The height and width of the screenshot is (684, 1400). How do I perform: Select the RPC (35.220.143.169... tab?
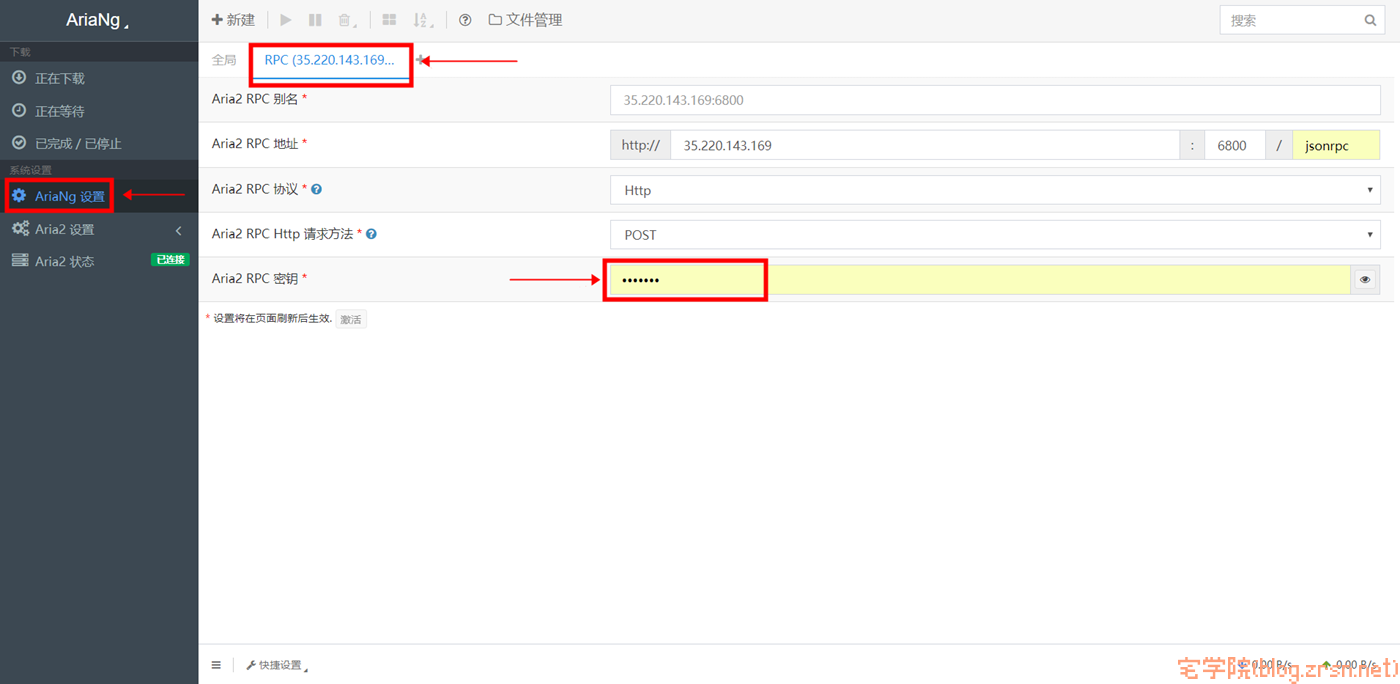click(330, 60)
